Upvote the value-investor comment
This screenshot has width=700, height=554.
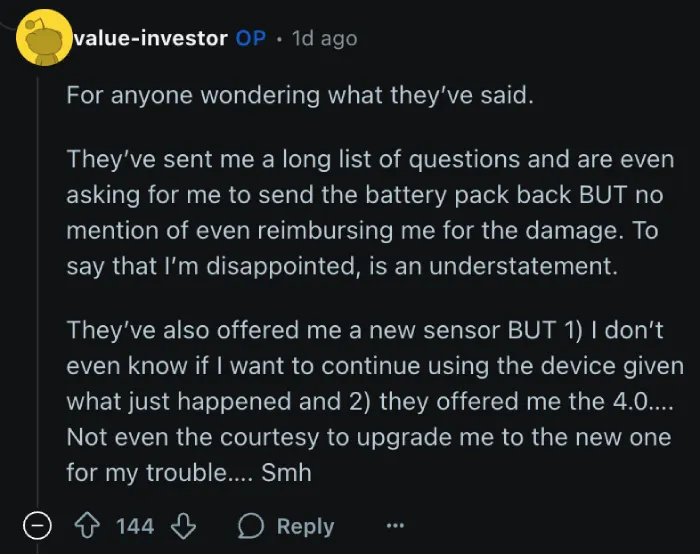coord(87,526)
